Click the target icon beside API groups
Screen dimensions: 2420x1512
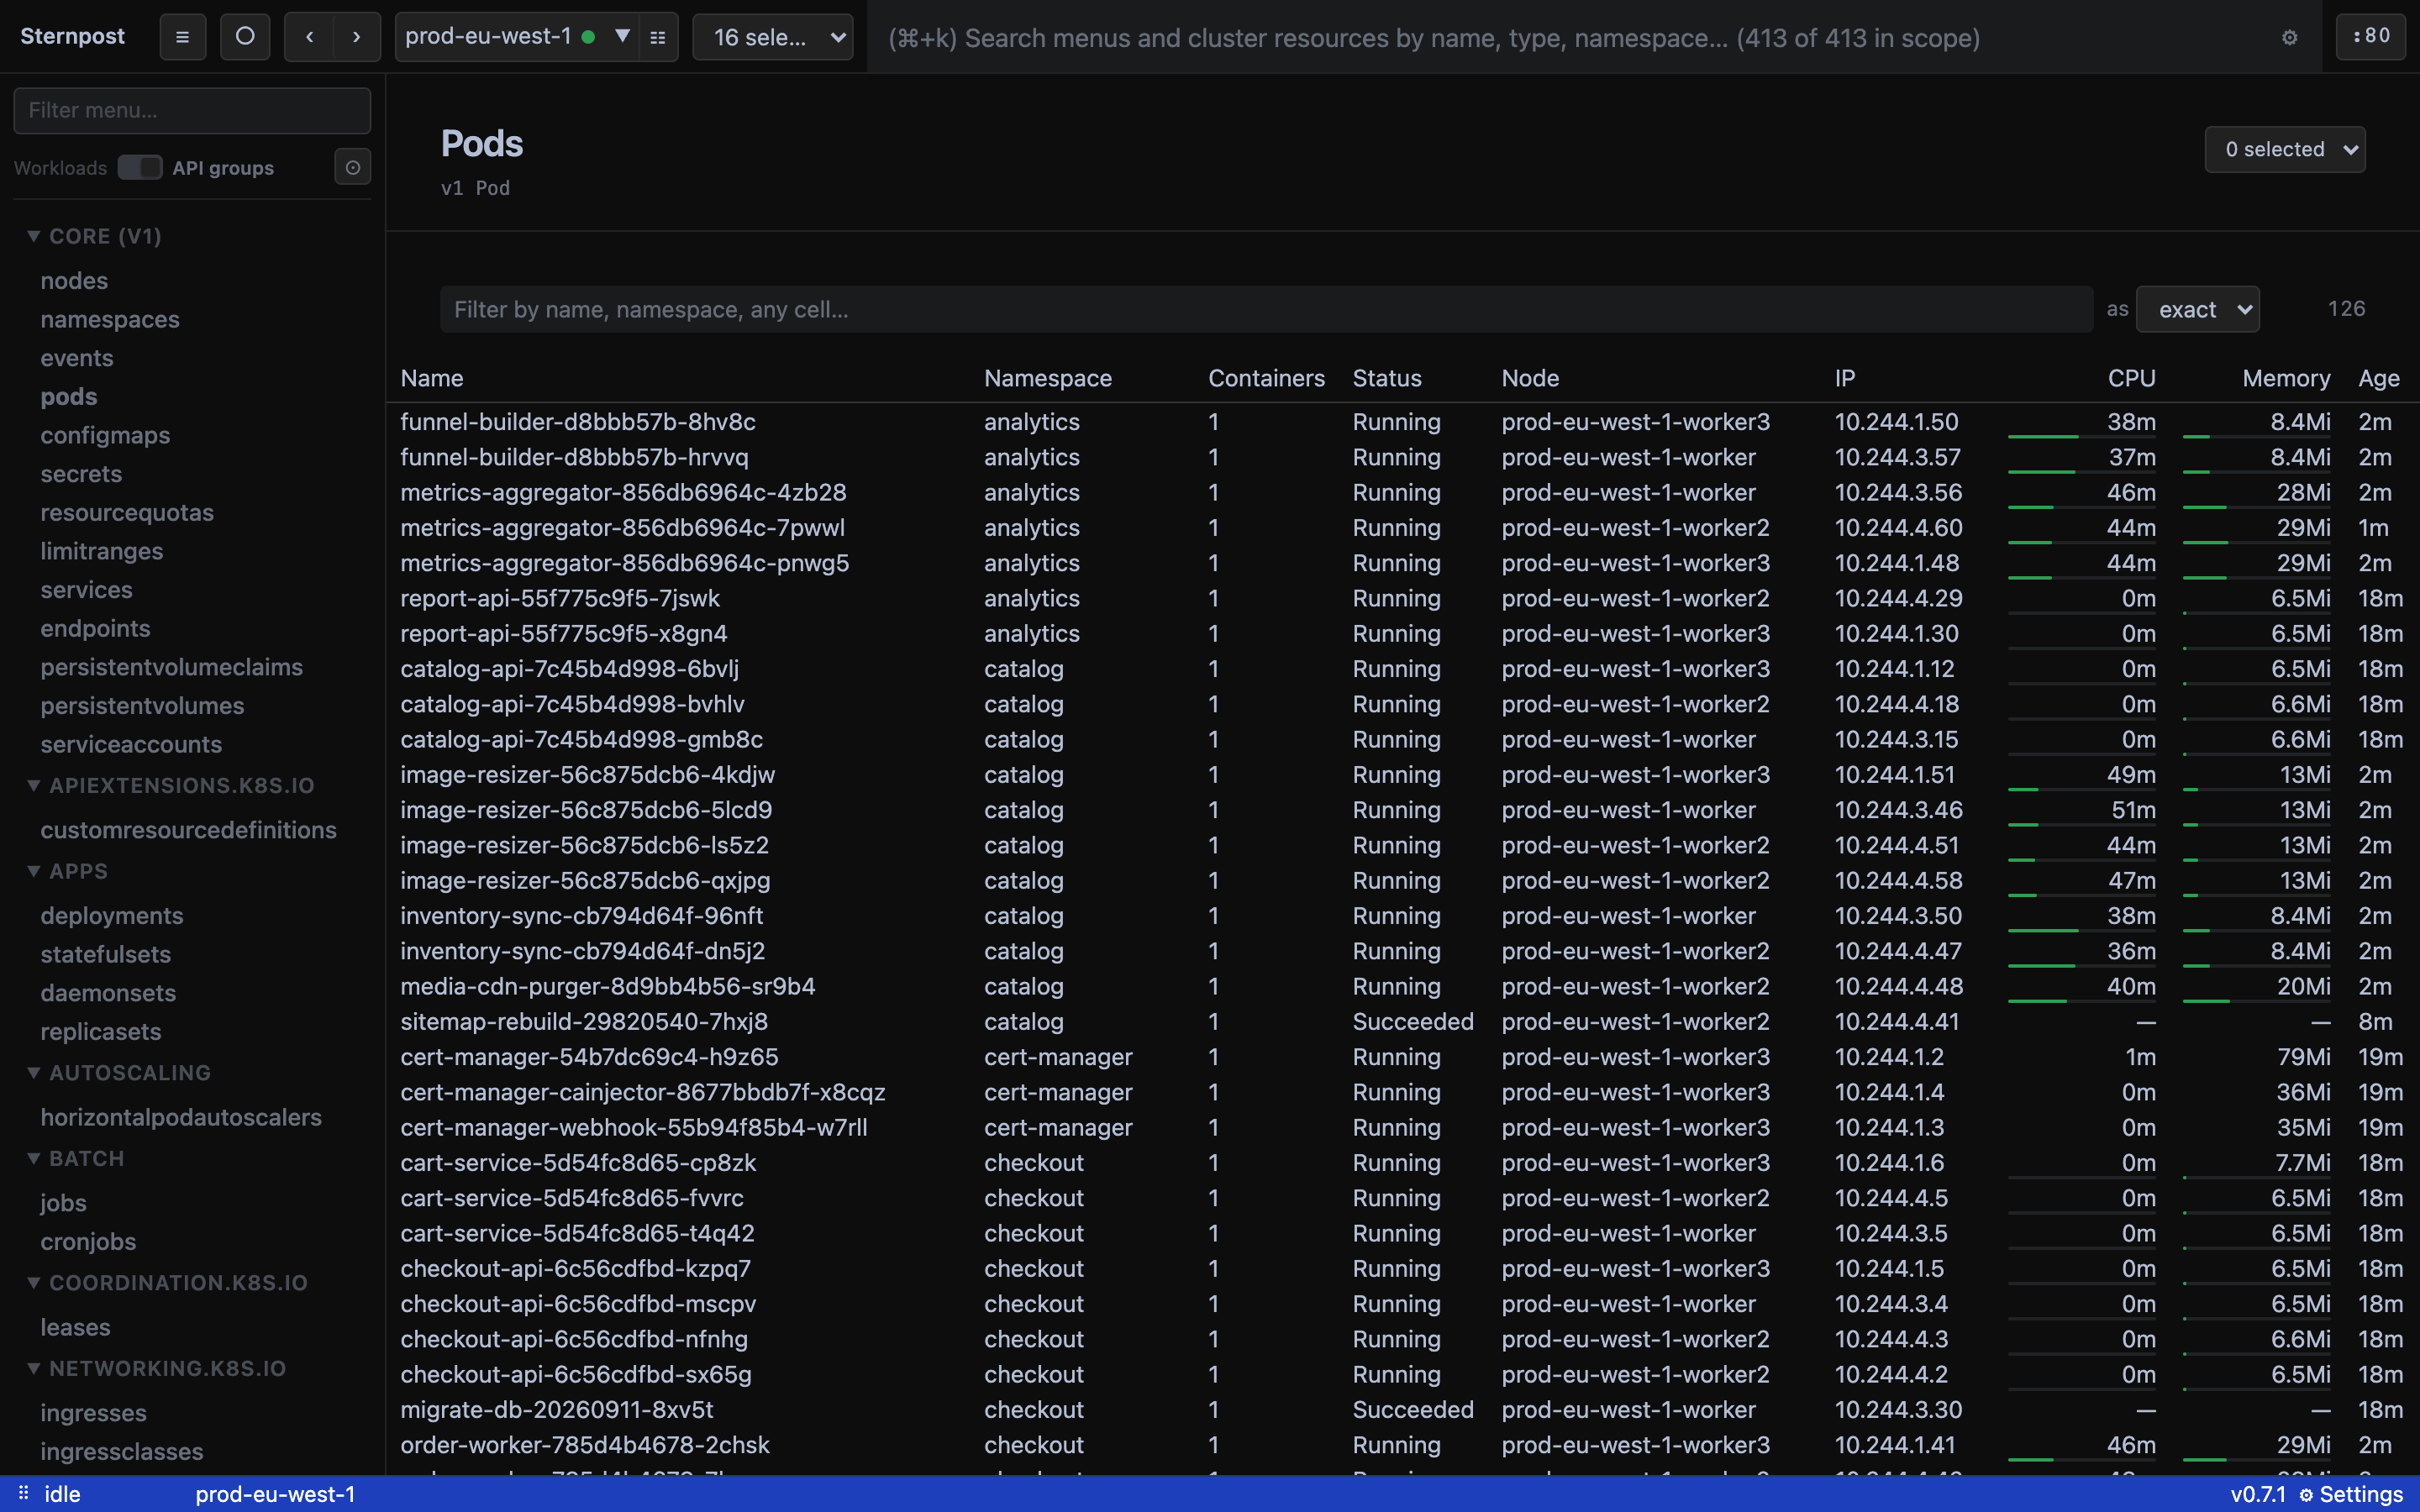(352, 167)
